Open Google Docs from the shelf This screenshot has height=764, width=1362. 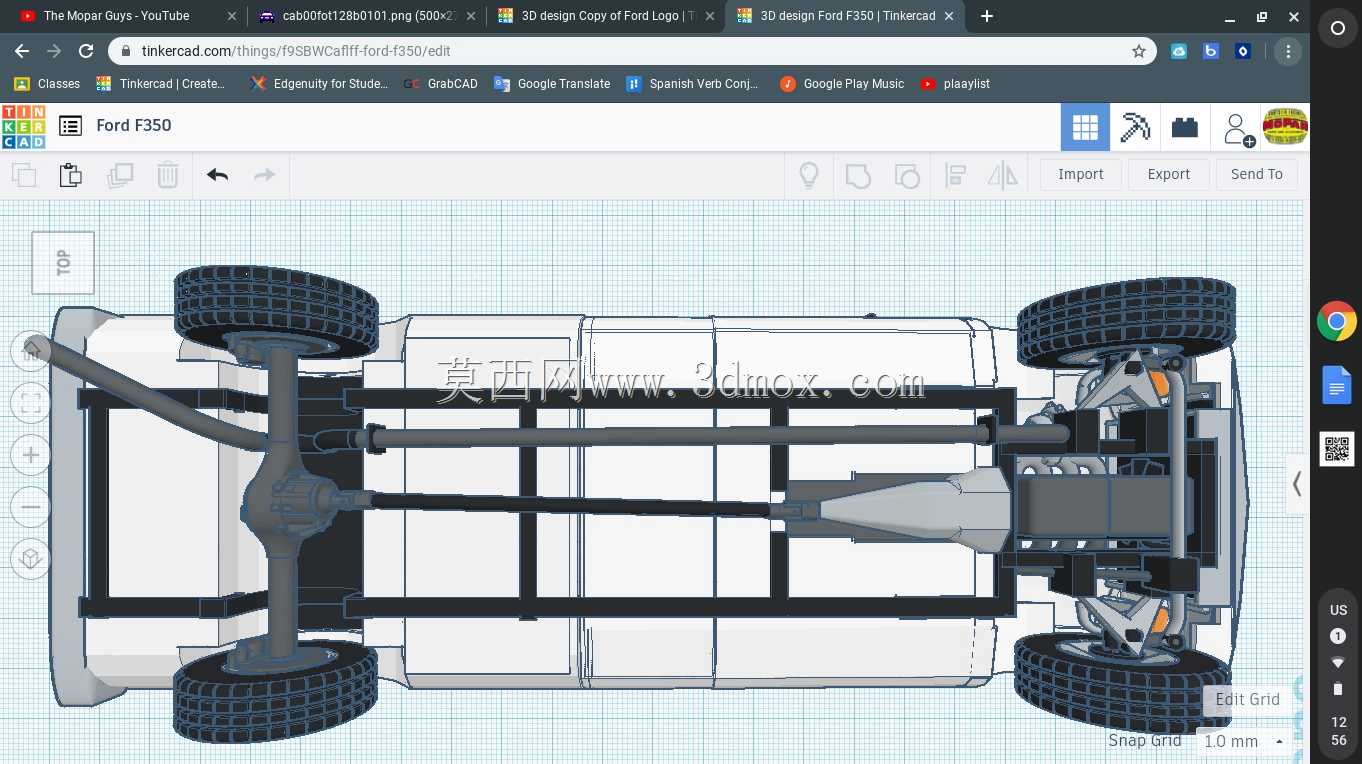click(x=1337, y=386)
